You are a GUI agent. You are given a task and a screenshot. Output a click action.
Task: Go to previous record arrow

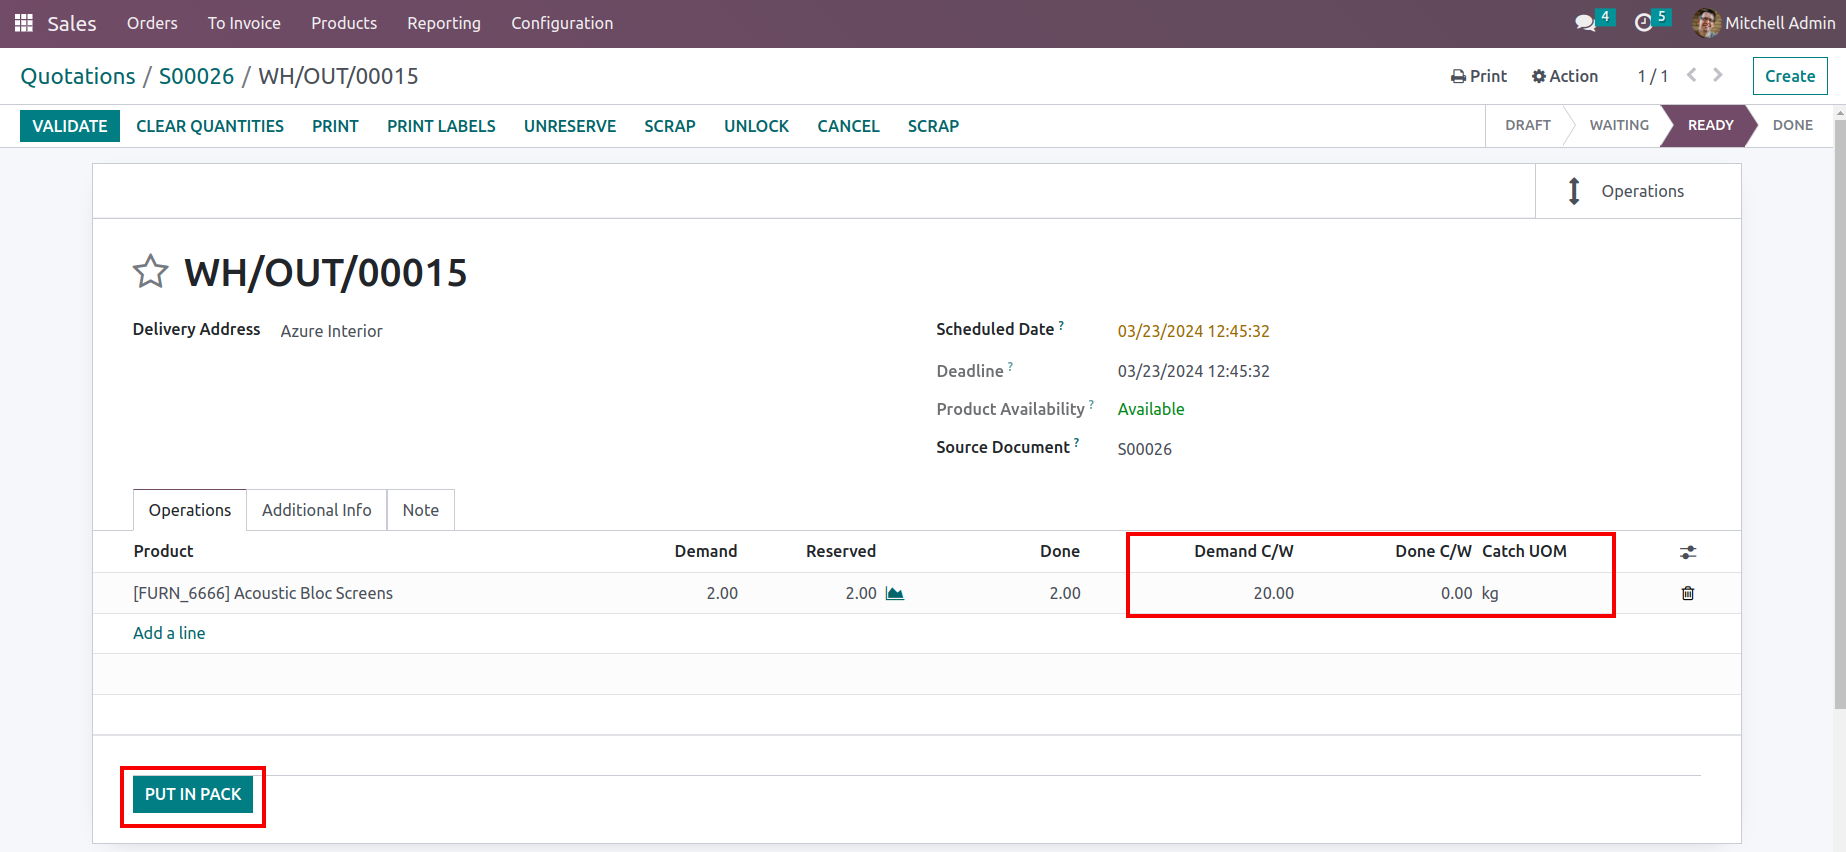click(x=1692, y=75)
